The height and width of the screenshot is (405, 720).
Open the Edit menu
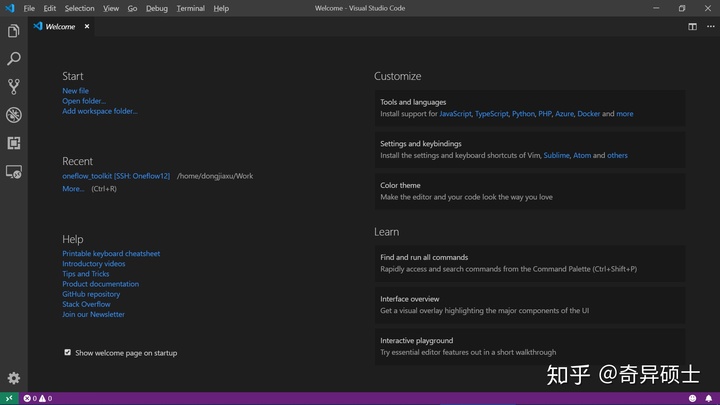click(50, 8)
